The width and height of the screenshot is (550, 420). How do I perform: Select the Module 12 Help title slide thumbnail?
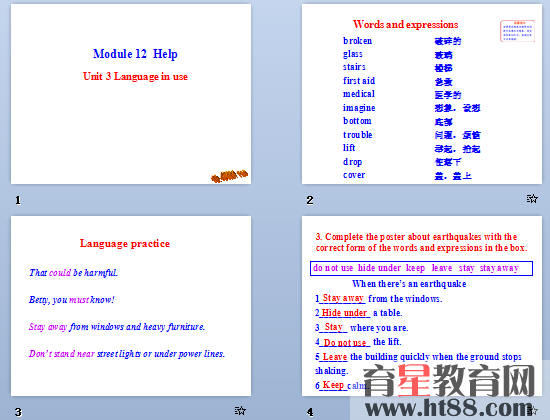(131, 94)
